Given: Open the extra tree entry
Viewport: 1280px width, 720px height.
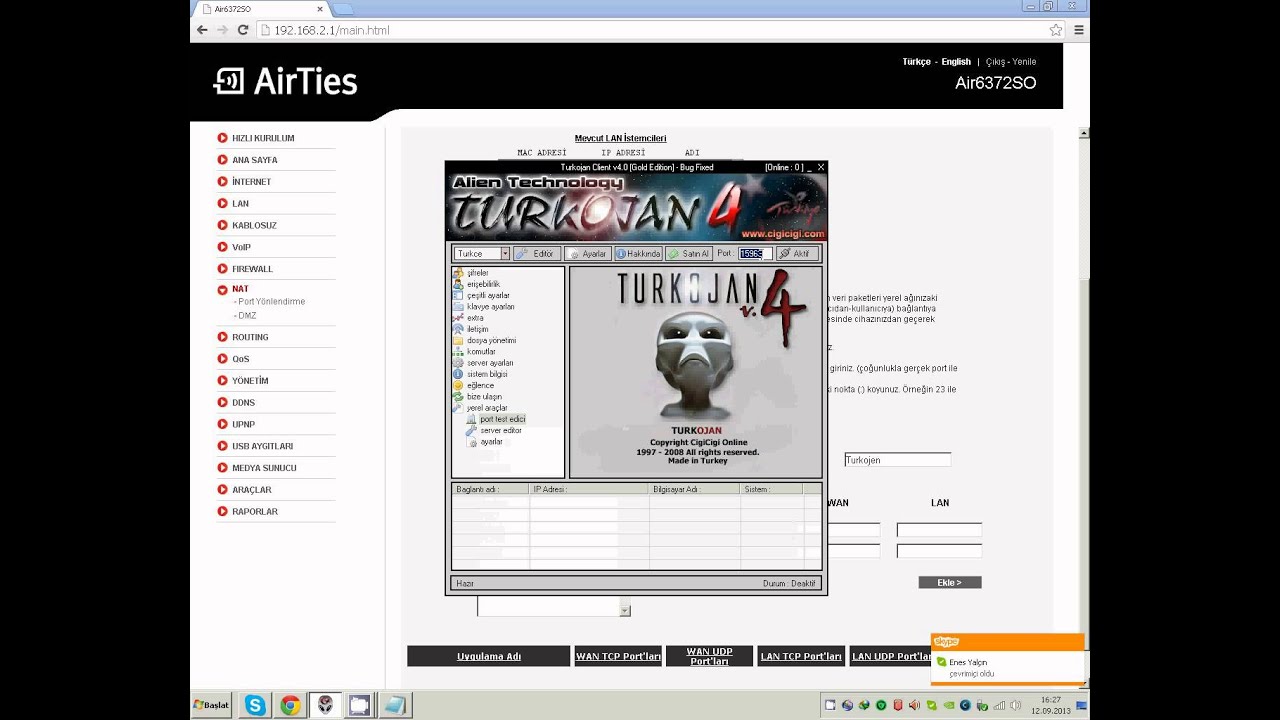Looking at the screenshot, I should [475, 318].
